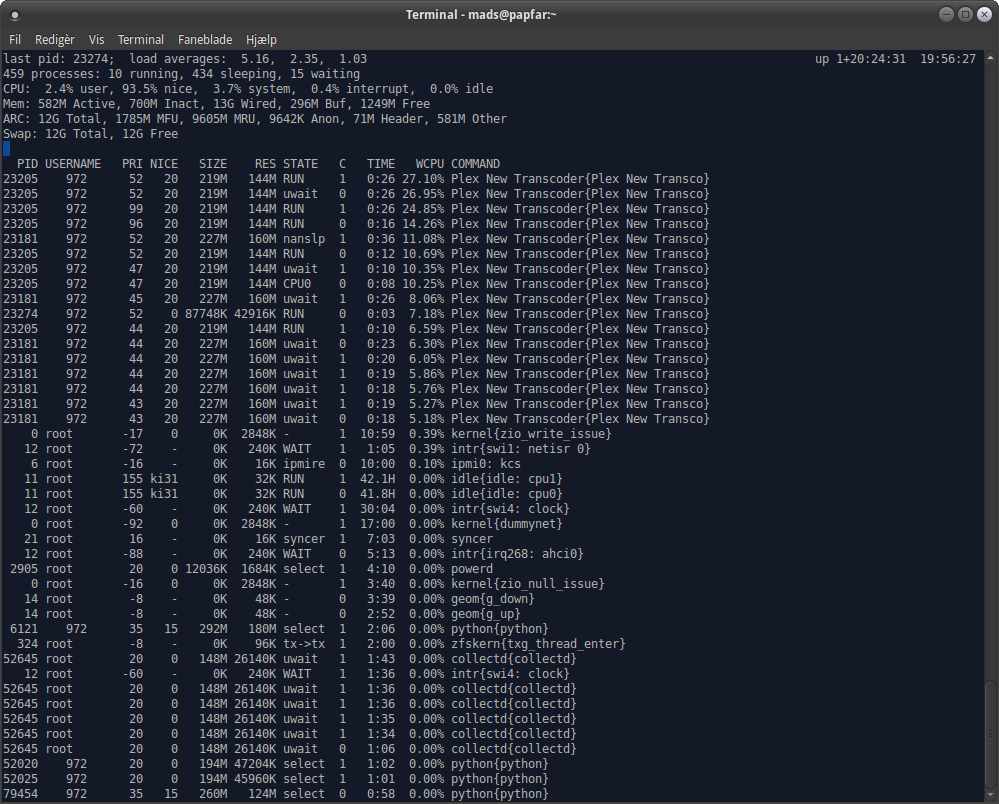Click 'kernel{zio_null_issue}' command

528,584
